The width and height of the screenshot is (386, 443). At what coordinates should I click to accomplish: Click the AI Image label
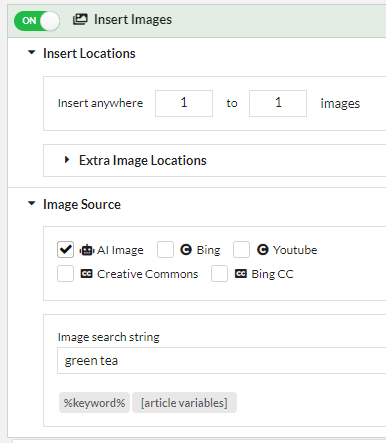pos(120,250)
